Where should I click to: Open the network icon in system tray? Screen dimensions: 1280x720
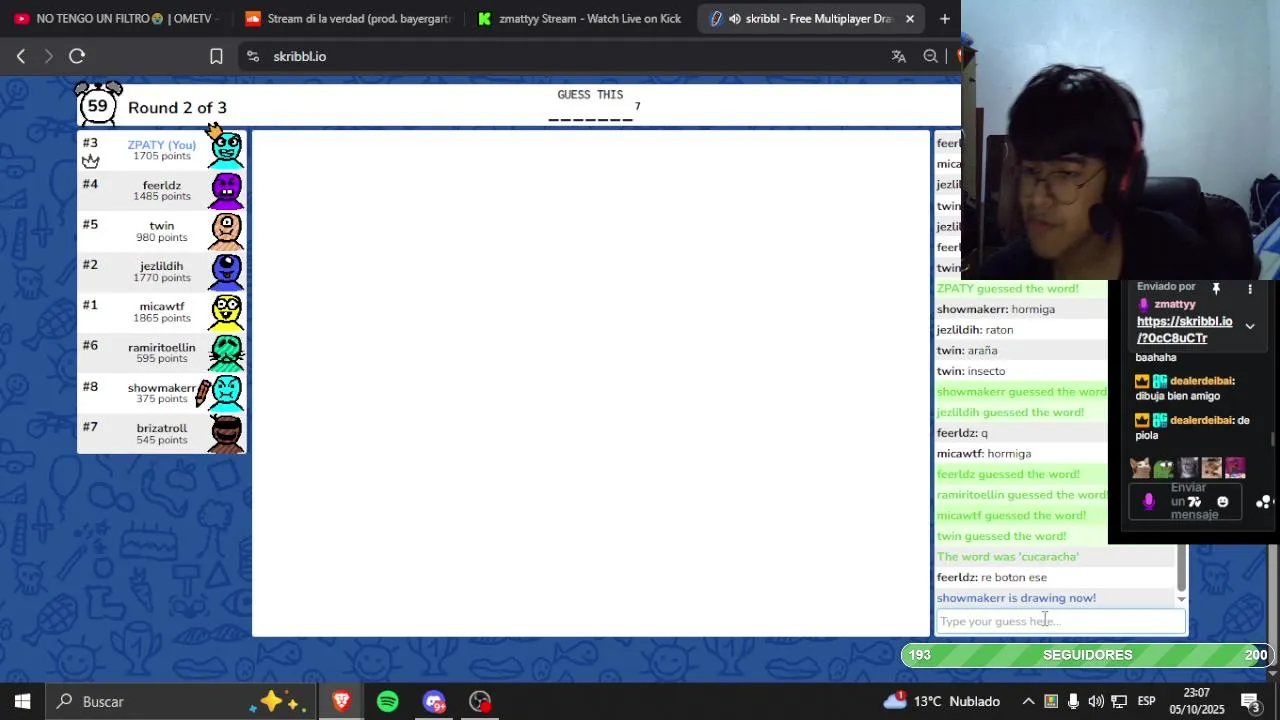coord(1119,701)
